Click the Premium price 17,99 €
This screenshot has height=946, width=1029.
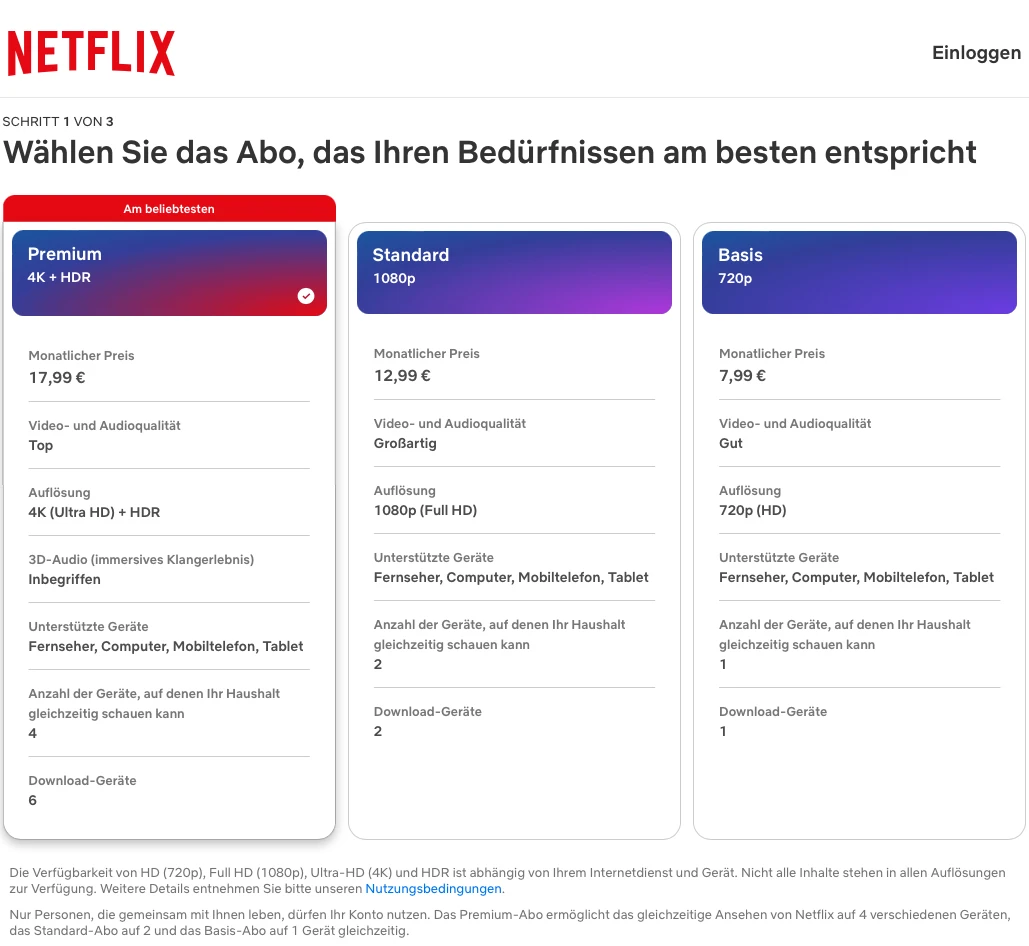point(57,378)
